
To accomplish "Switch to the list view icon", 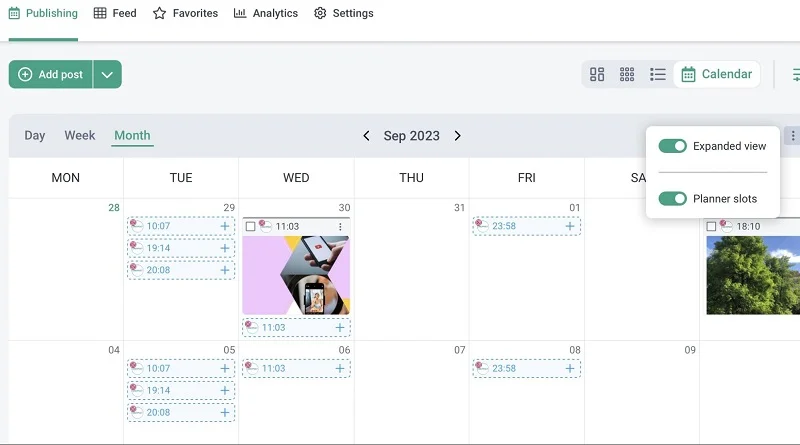I will [x=658, y=74].
